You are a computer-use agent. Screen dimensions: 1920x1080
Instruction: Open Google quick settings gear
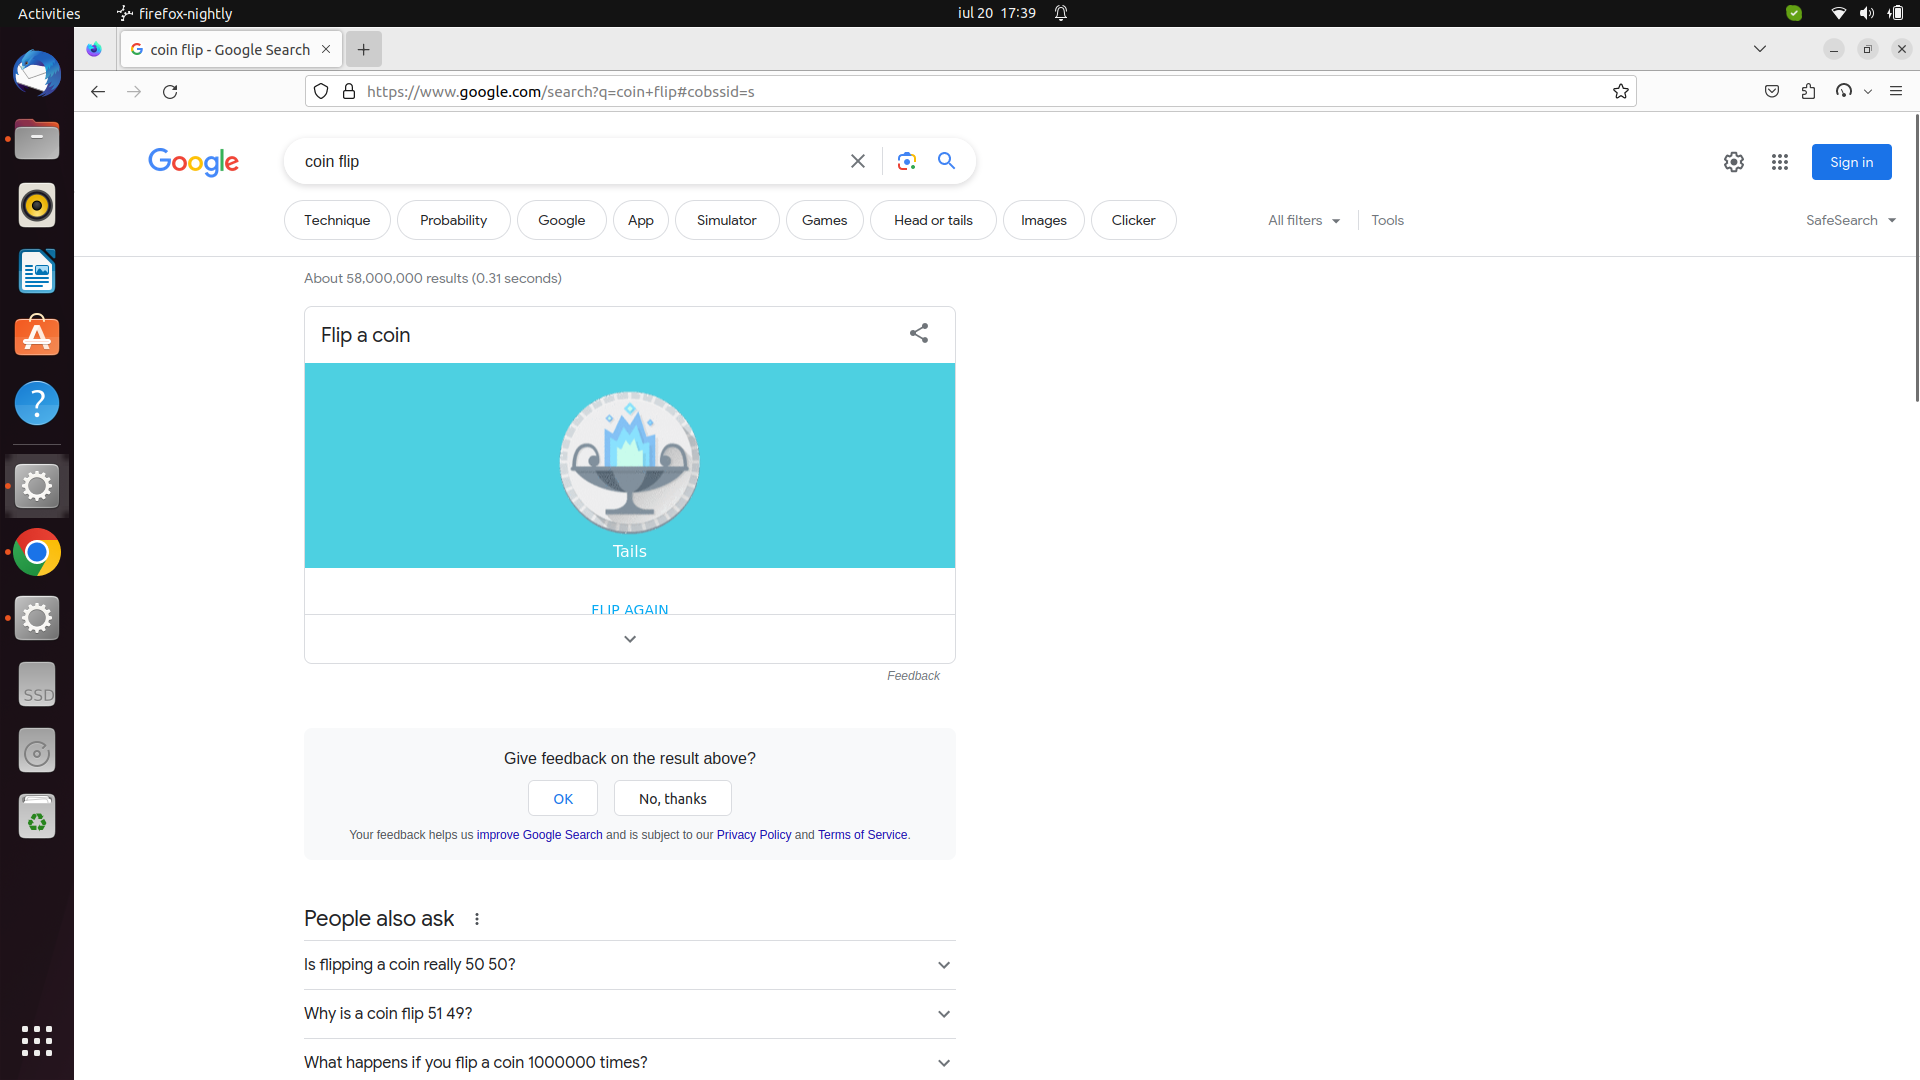pos(1734,161)
